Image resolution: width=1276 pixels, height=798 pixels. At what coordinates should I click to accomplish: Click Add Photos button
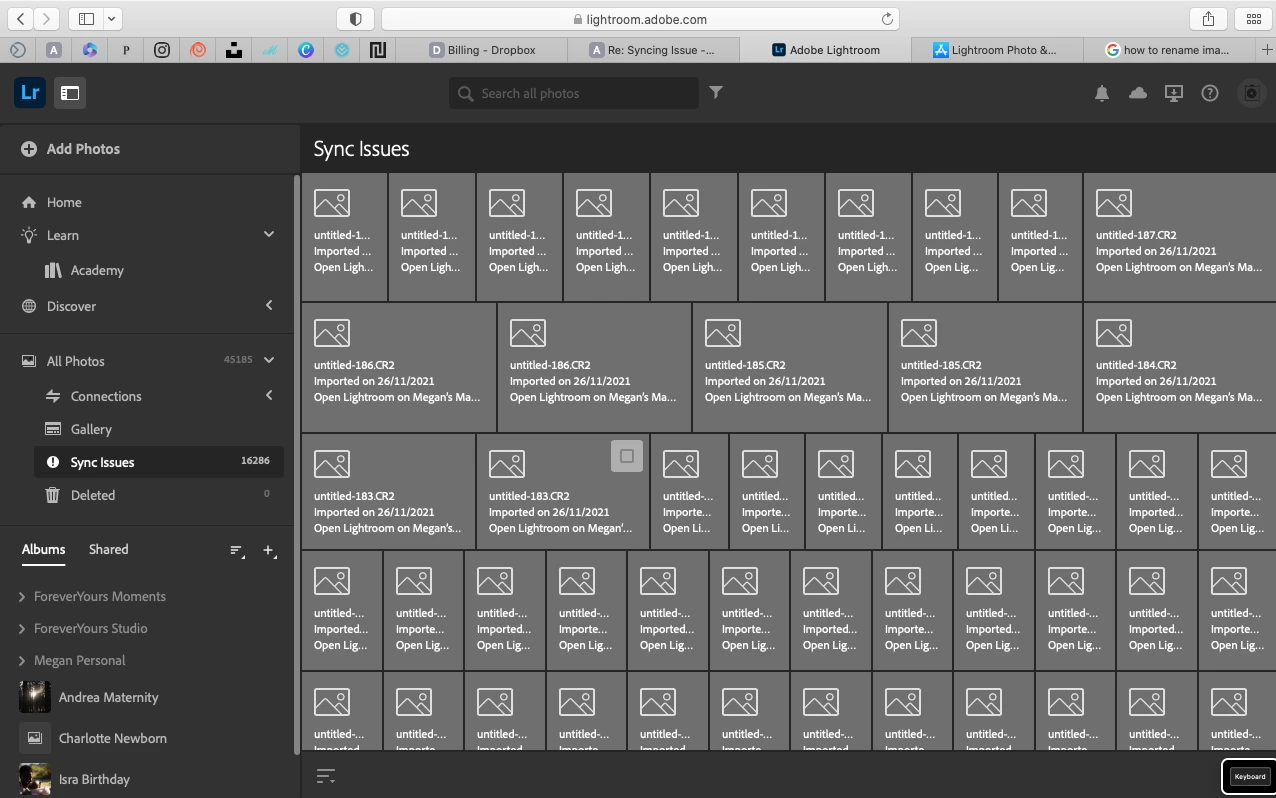click(x=70, y=149)
